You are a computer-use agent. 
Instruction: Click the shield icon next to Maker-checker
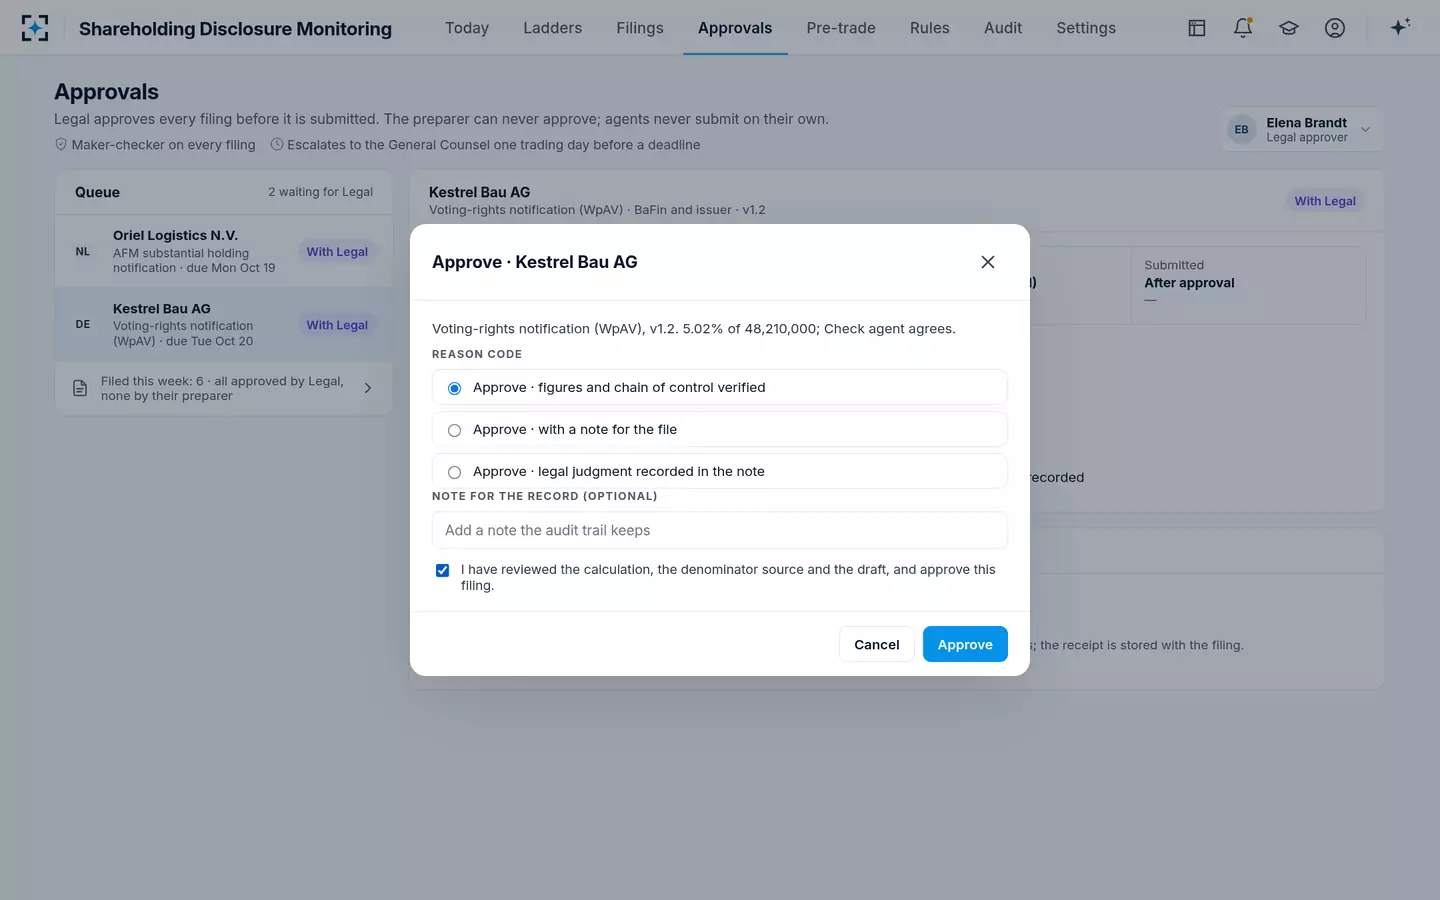coord(61,145)
